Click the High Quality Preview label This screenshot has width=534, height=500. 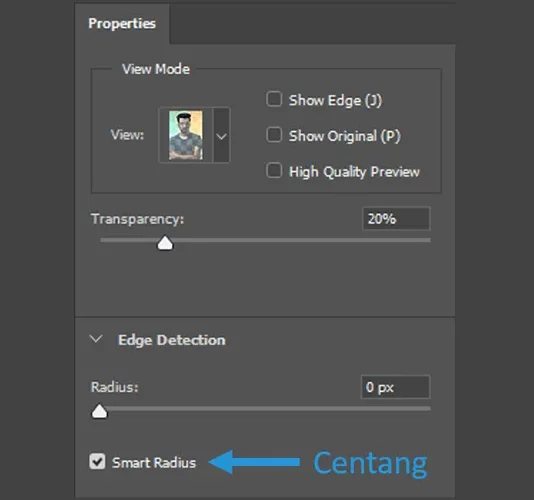pyautogui.click(x=354, y=172)
